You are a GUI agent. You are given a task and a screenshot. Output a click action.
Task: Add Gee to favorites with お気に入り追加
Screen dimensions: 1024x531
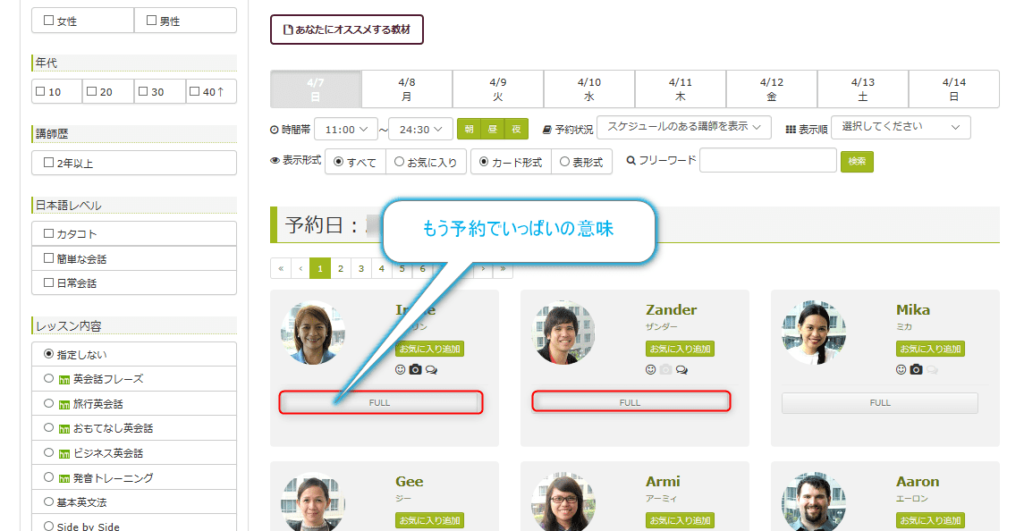430,521
